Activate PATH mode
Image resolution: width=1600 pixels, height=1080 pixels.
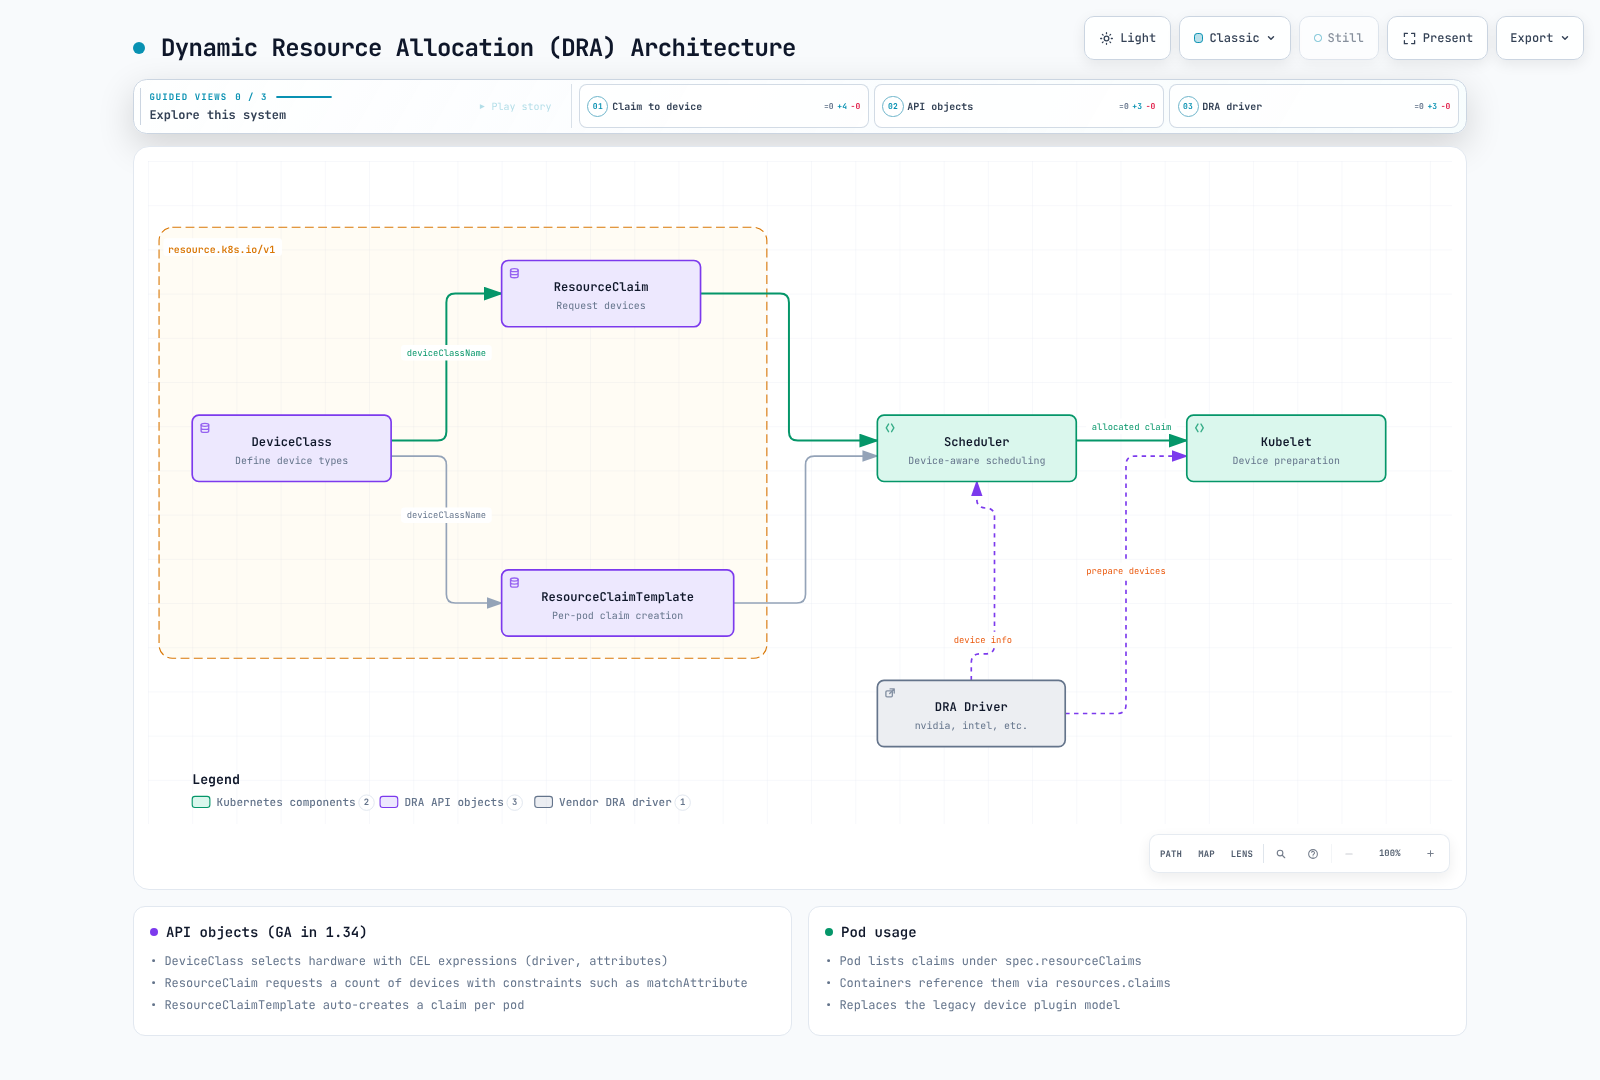(1171, 854)
